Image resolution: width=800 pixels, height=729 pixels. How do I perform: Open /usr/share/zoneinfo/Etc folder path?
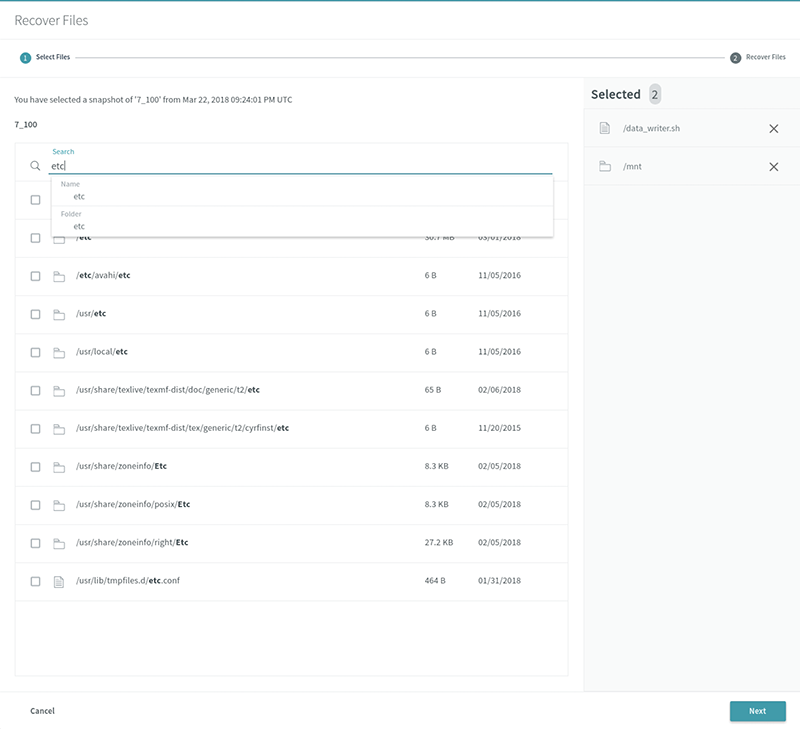[x=121, y=466]
